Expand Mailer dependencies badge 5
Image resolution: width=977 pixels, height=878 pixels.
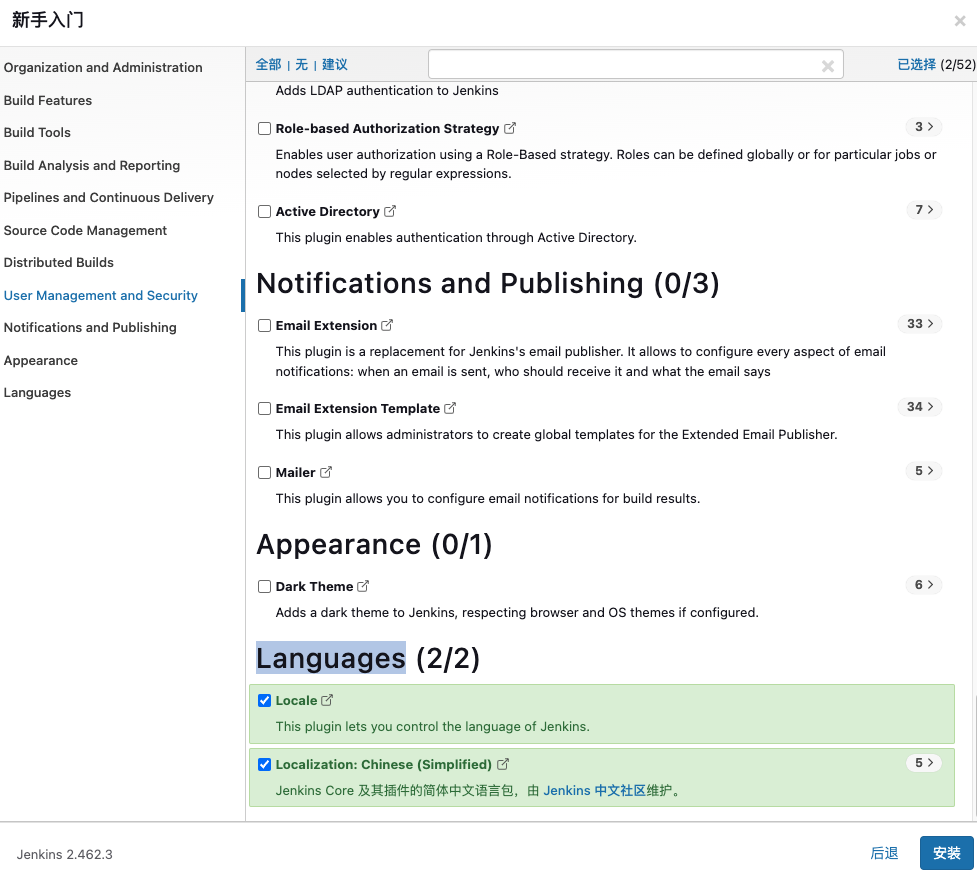tap(923, 471)
